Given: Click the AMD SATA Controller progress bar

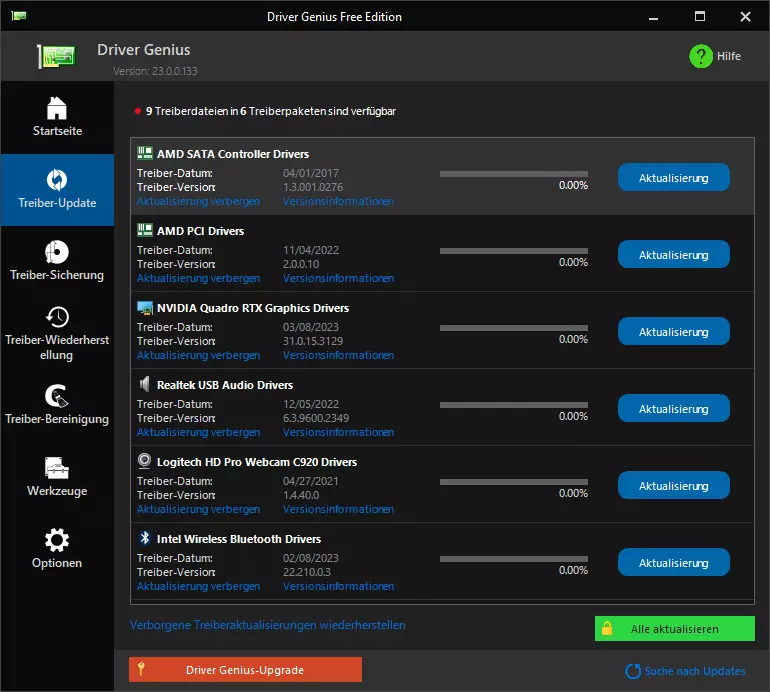Looking at the screenshot, I should pos(514,174).
